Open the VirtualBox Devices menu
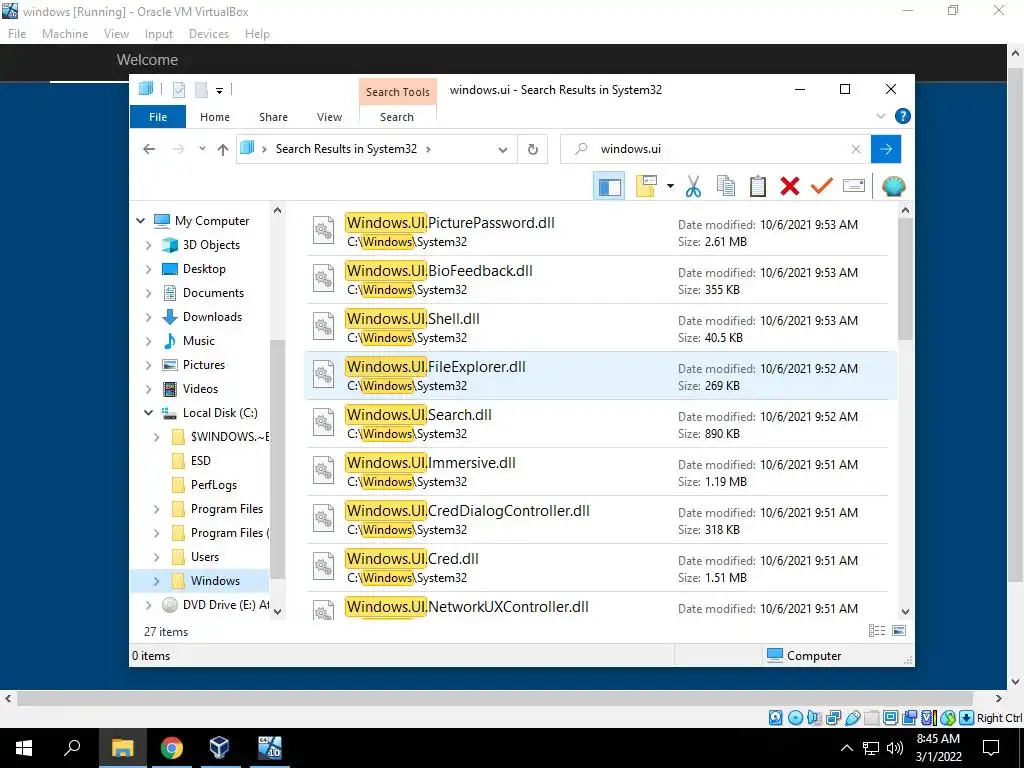 tap(209, 34)
